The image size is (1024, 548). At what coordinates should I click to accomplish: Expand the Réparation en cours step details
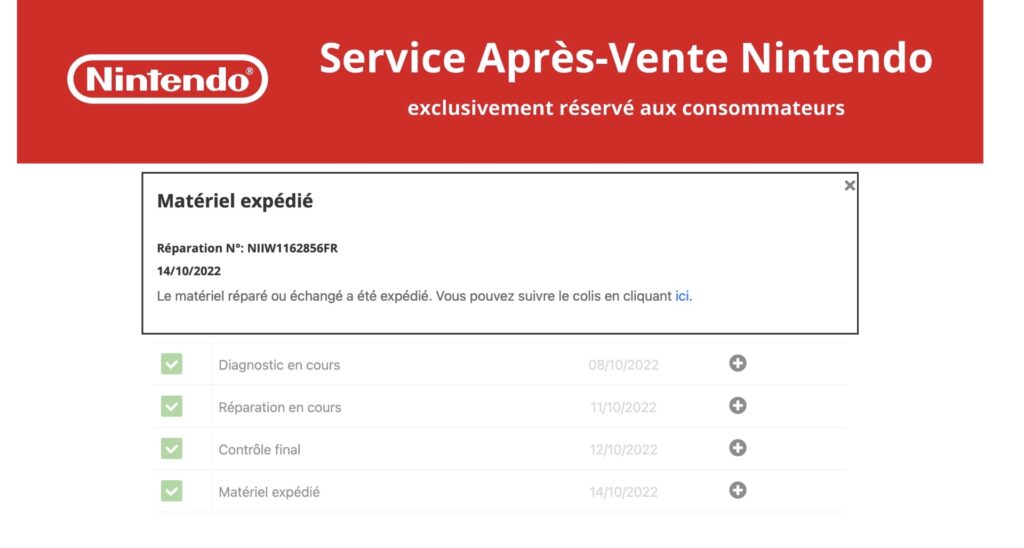[x=738, y=406]
